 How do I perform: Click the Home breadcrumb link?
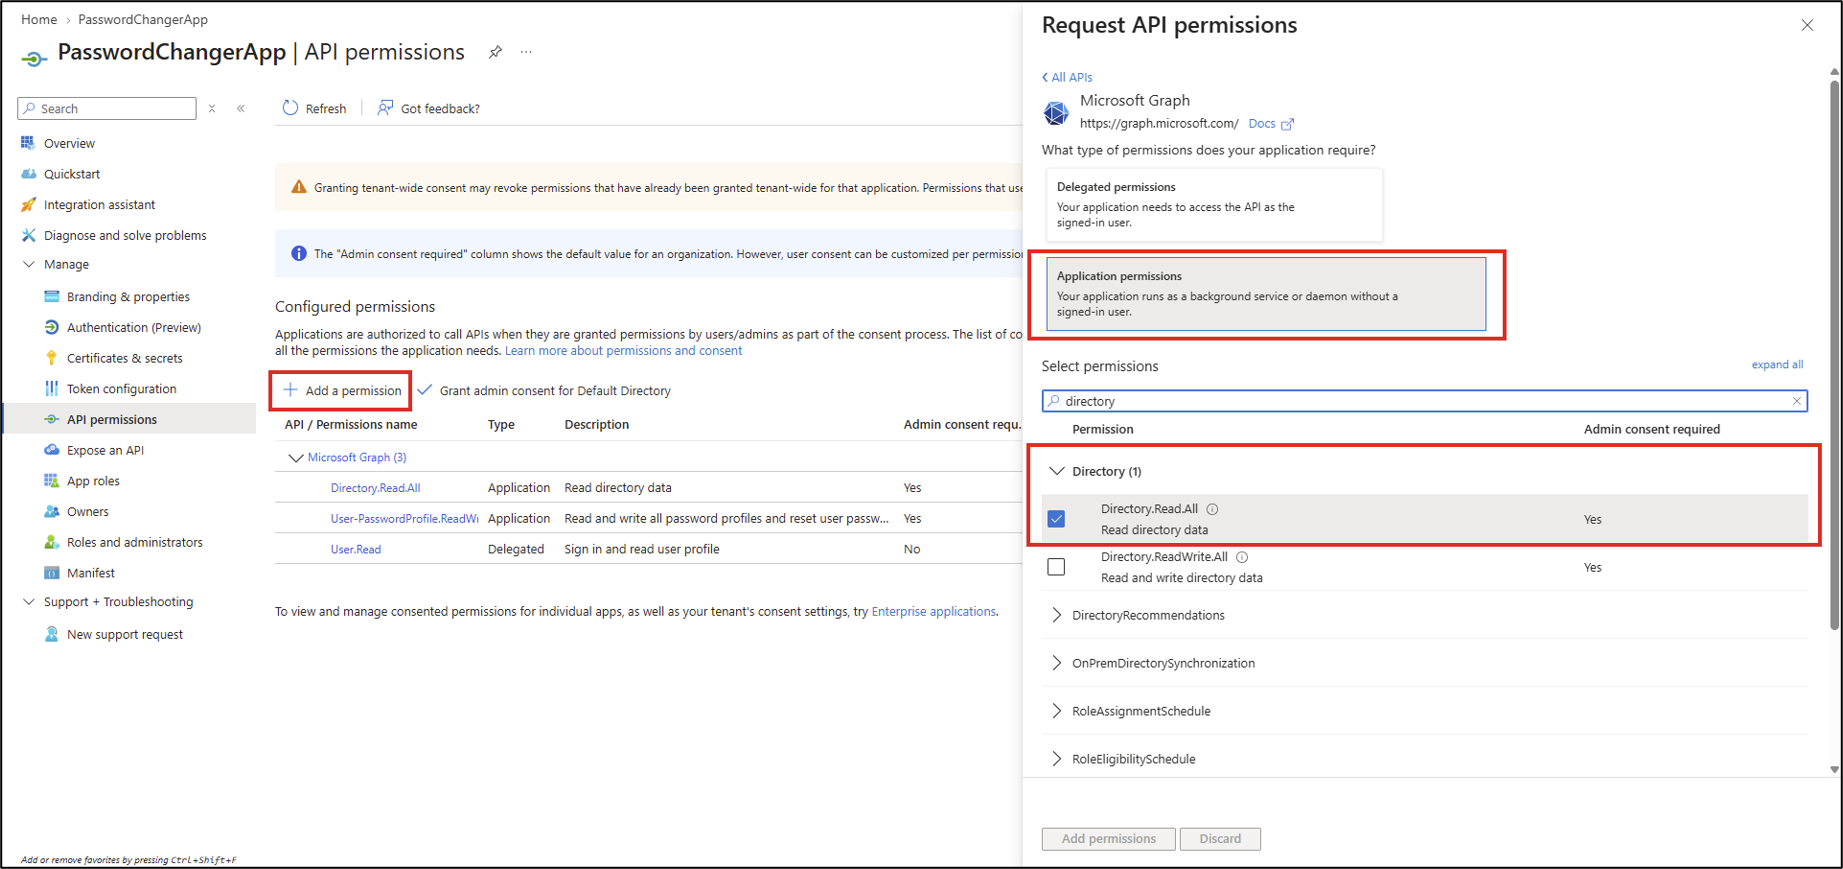(39, 19)
